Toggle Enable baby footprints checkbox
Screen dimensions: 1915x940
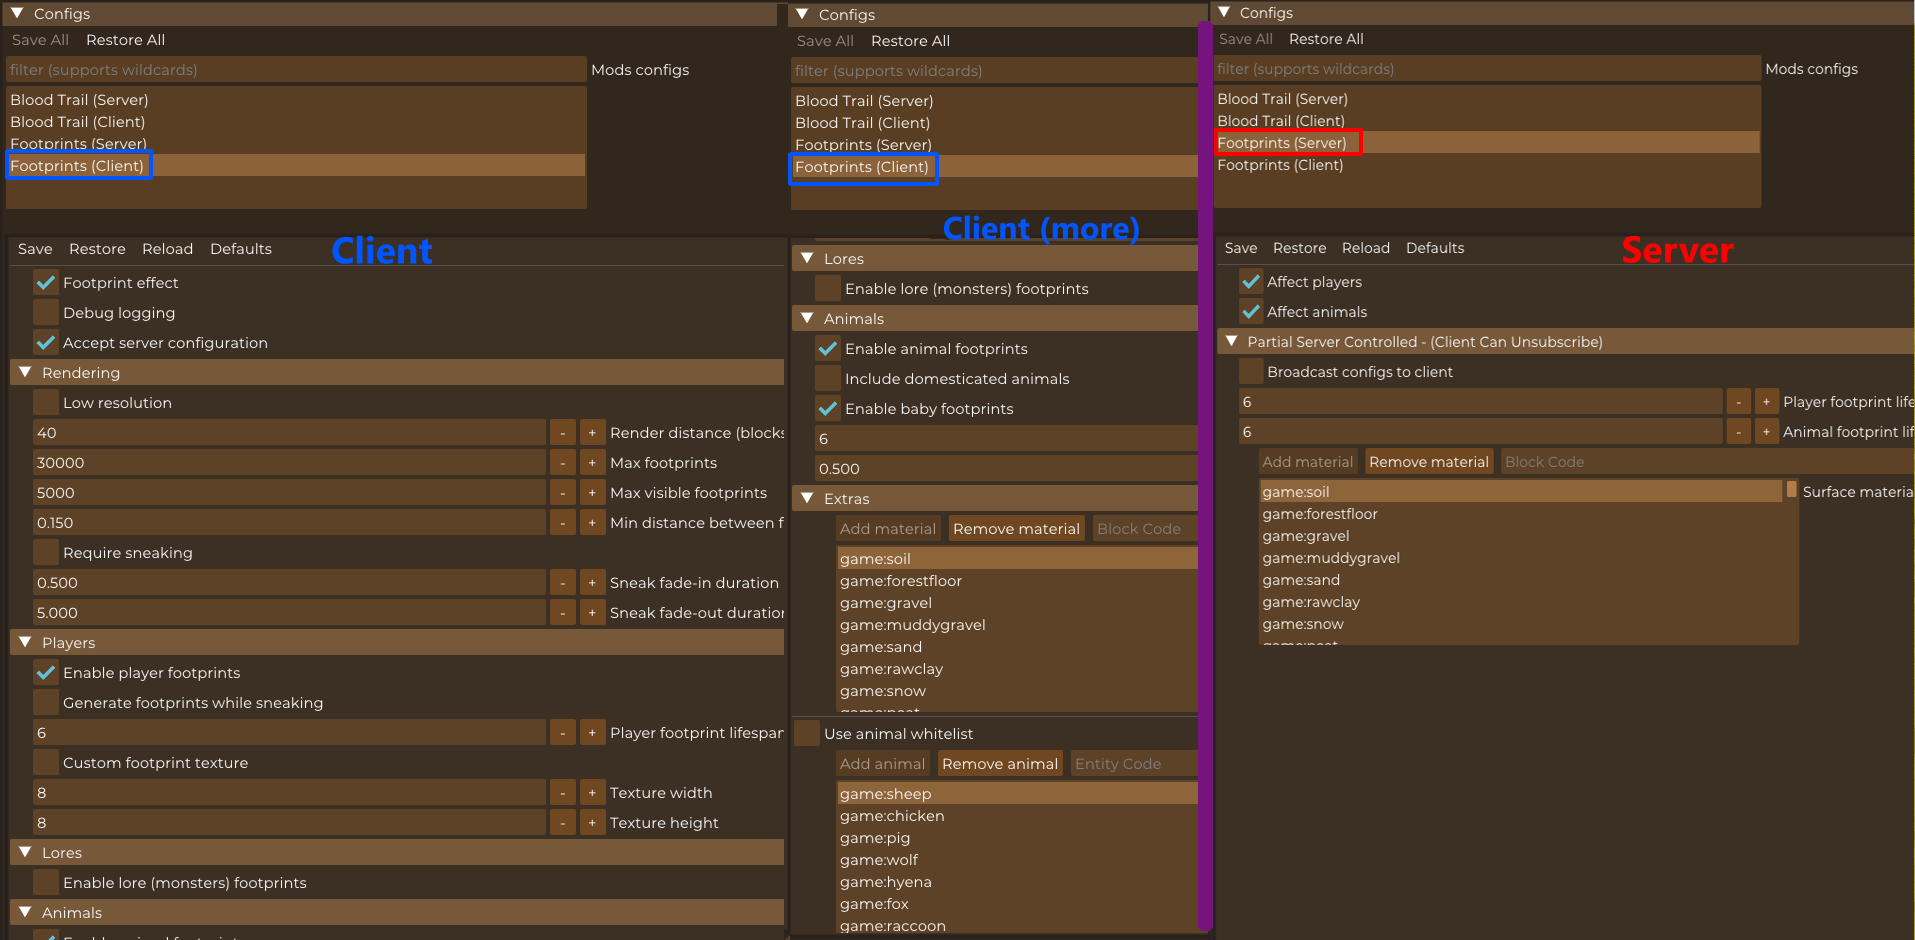point(828,409)
